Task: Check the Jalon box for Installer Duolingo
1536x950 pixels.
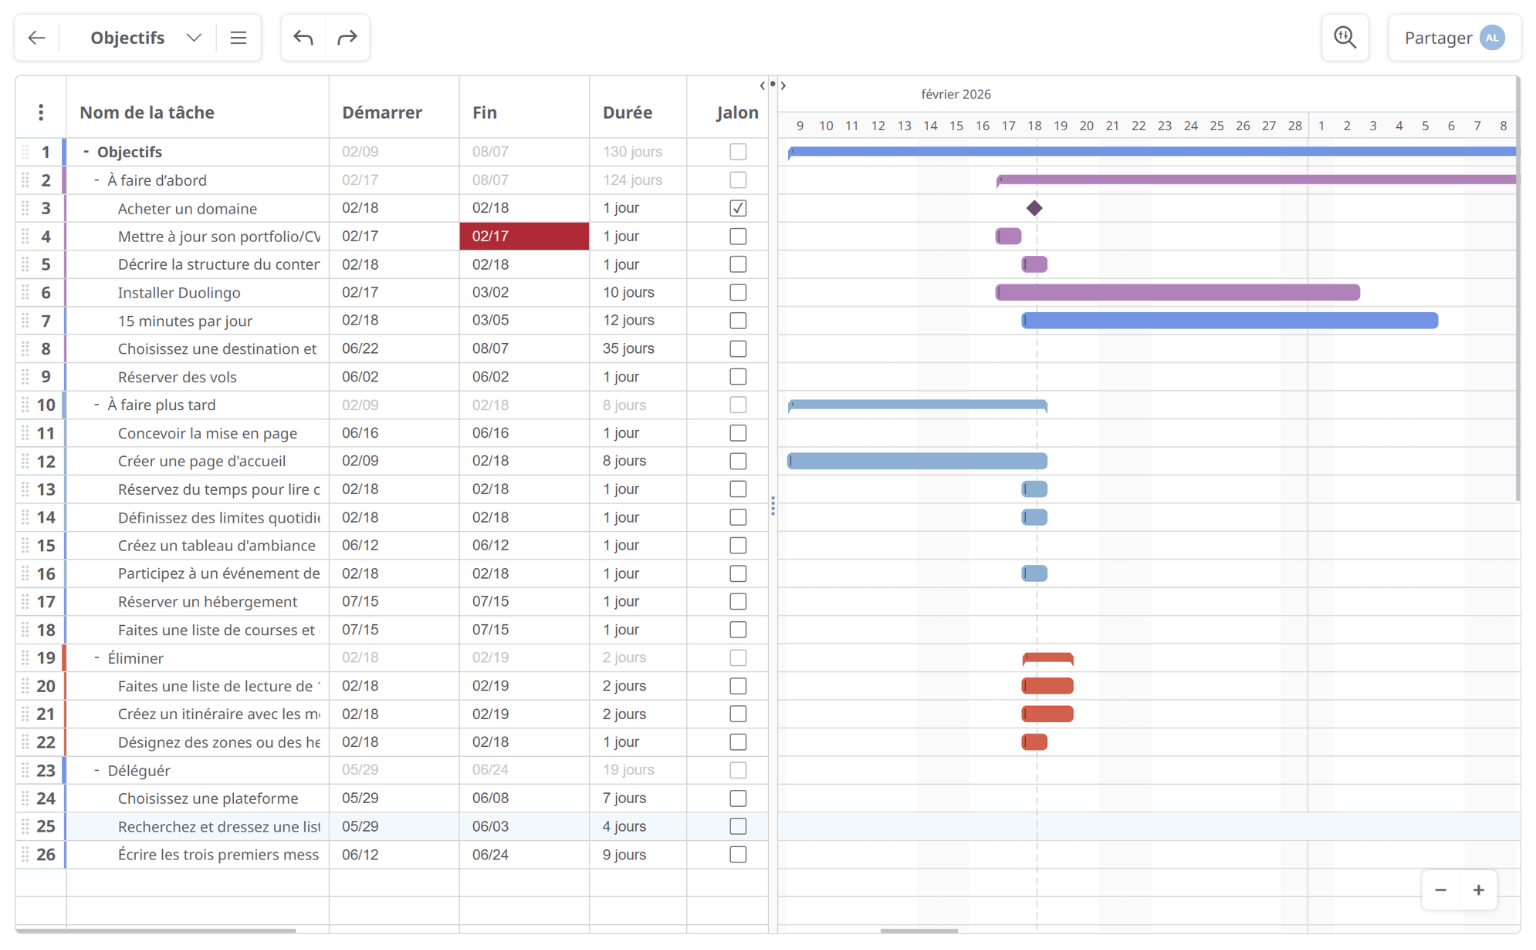Action: coord(737,292)
